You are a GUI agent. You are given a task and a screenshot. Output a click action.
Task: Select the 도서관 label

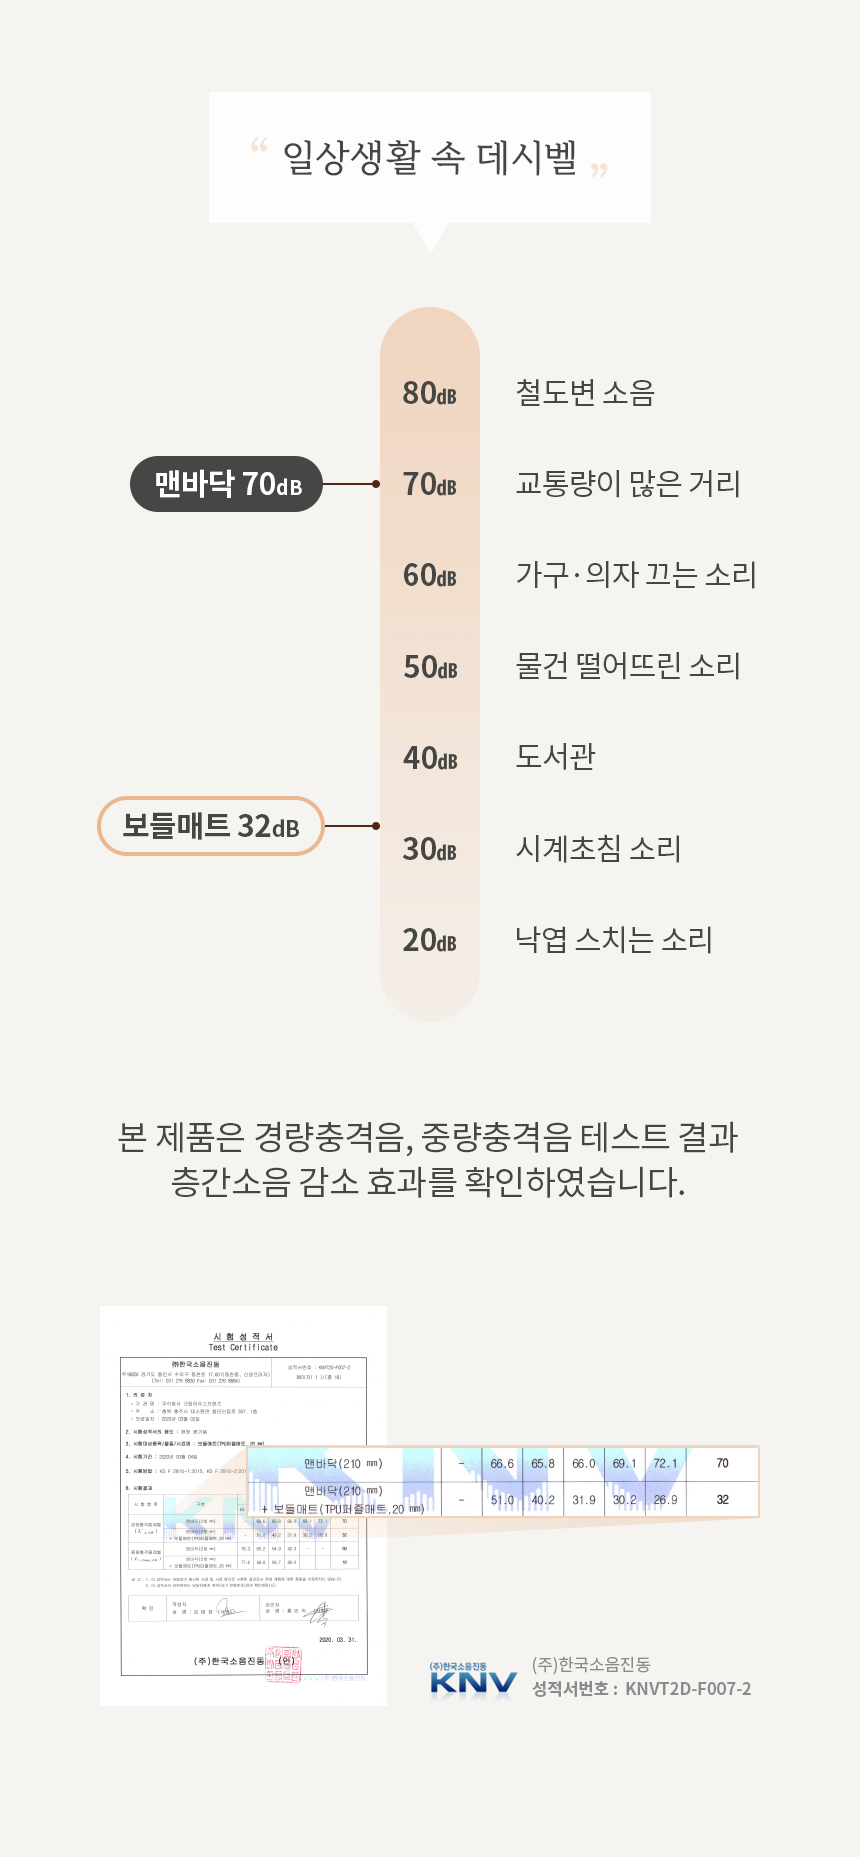(555, 757)
